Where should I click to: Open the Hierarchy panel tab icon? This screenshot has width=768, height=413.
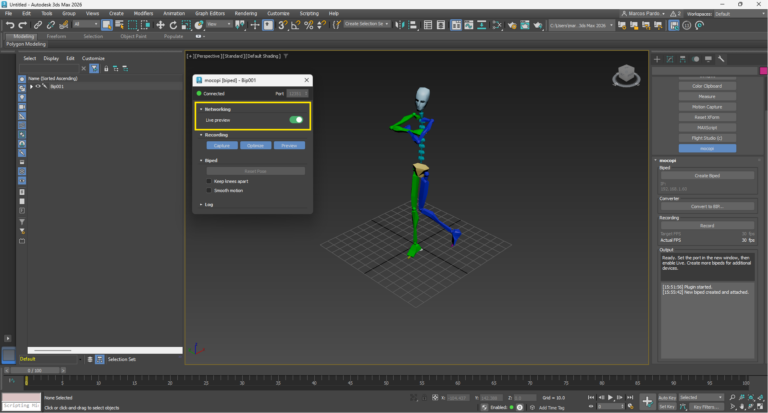(682, 59)
